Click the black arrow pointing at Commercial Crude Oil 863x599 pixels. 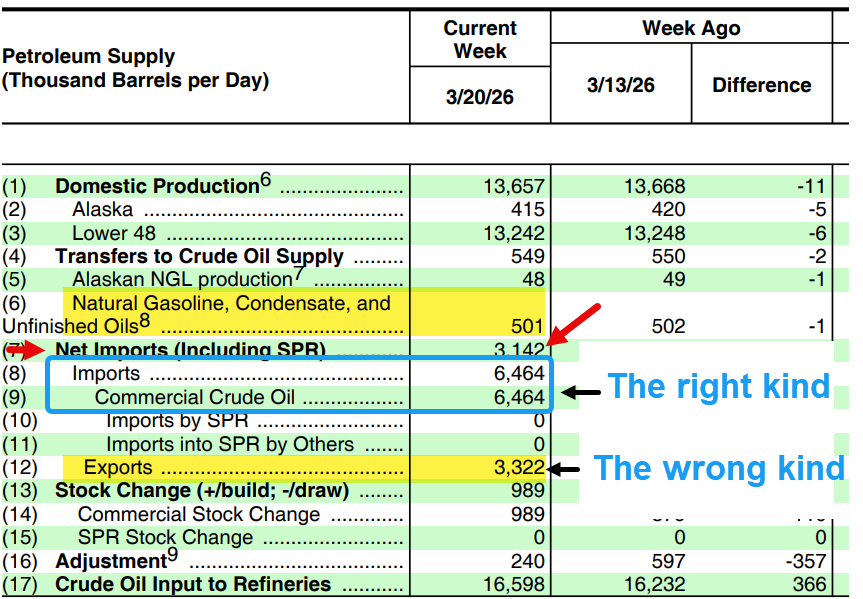581,393
